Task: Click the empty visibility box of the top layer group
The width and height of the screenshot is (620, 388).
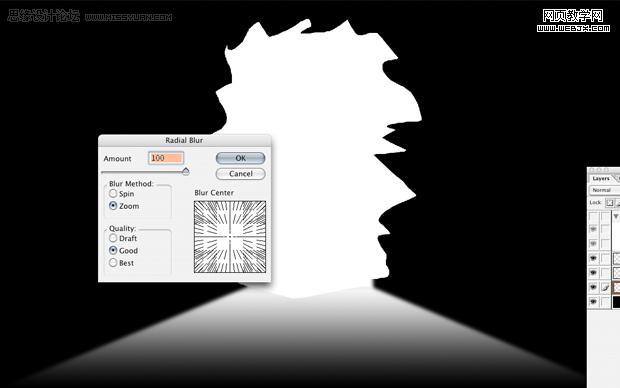Action: click(593, 216)
